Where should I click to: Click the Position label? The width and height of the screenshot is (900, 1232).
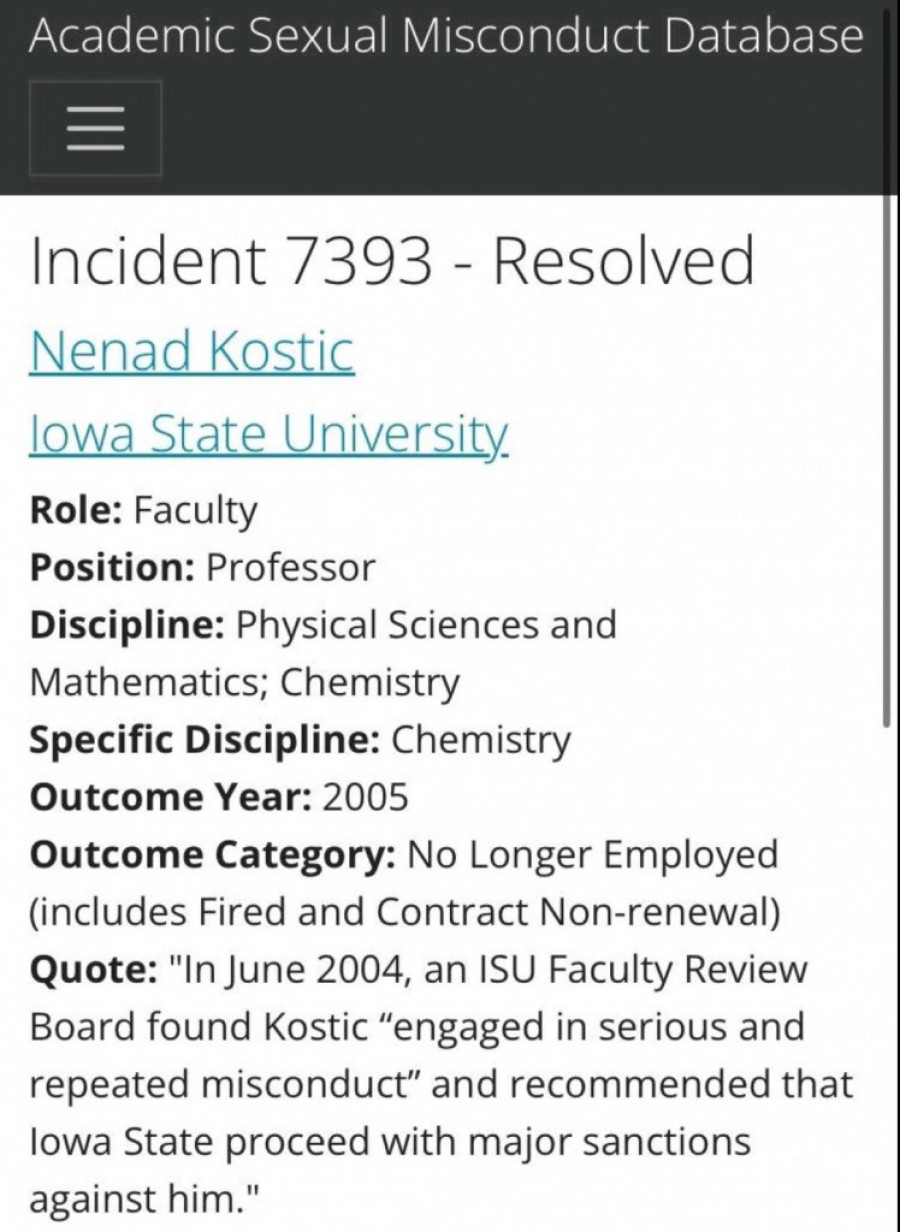coord(112,567)
